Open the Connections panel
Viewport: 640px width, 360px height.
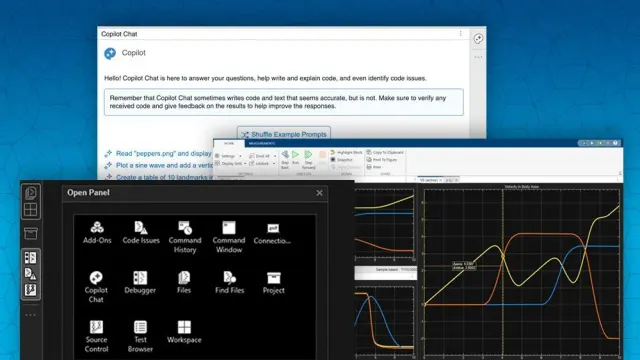272,233
